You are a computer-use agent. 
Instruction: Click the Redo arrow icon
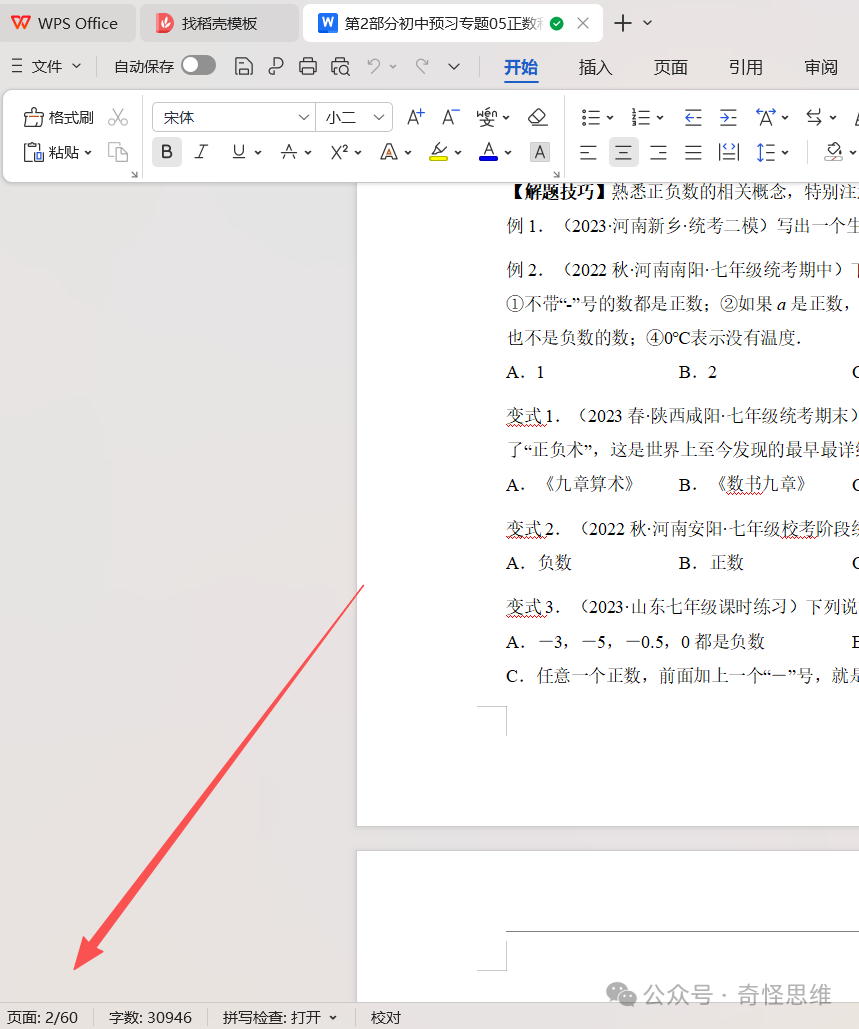click(422, 66)
